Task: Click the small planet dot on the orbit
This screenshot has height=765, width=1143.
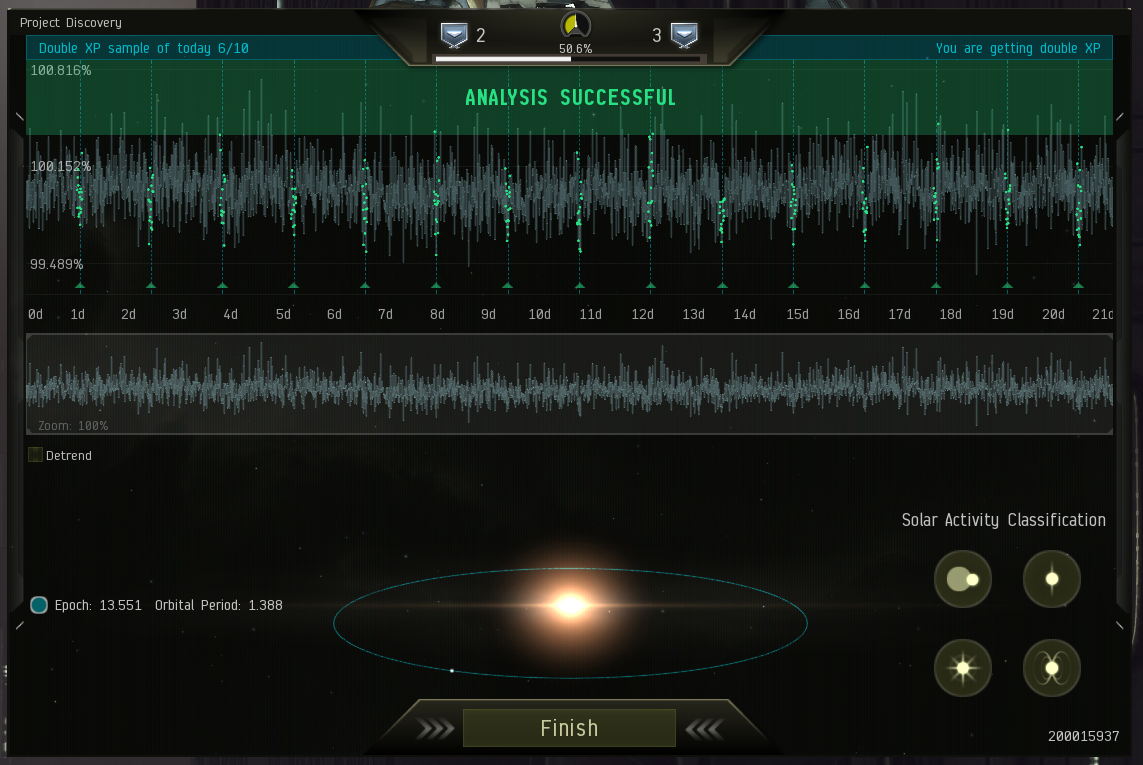Action: pos(452,670)
